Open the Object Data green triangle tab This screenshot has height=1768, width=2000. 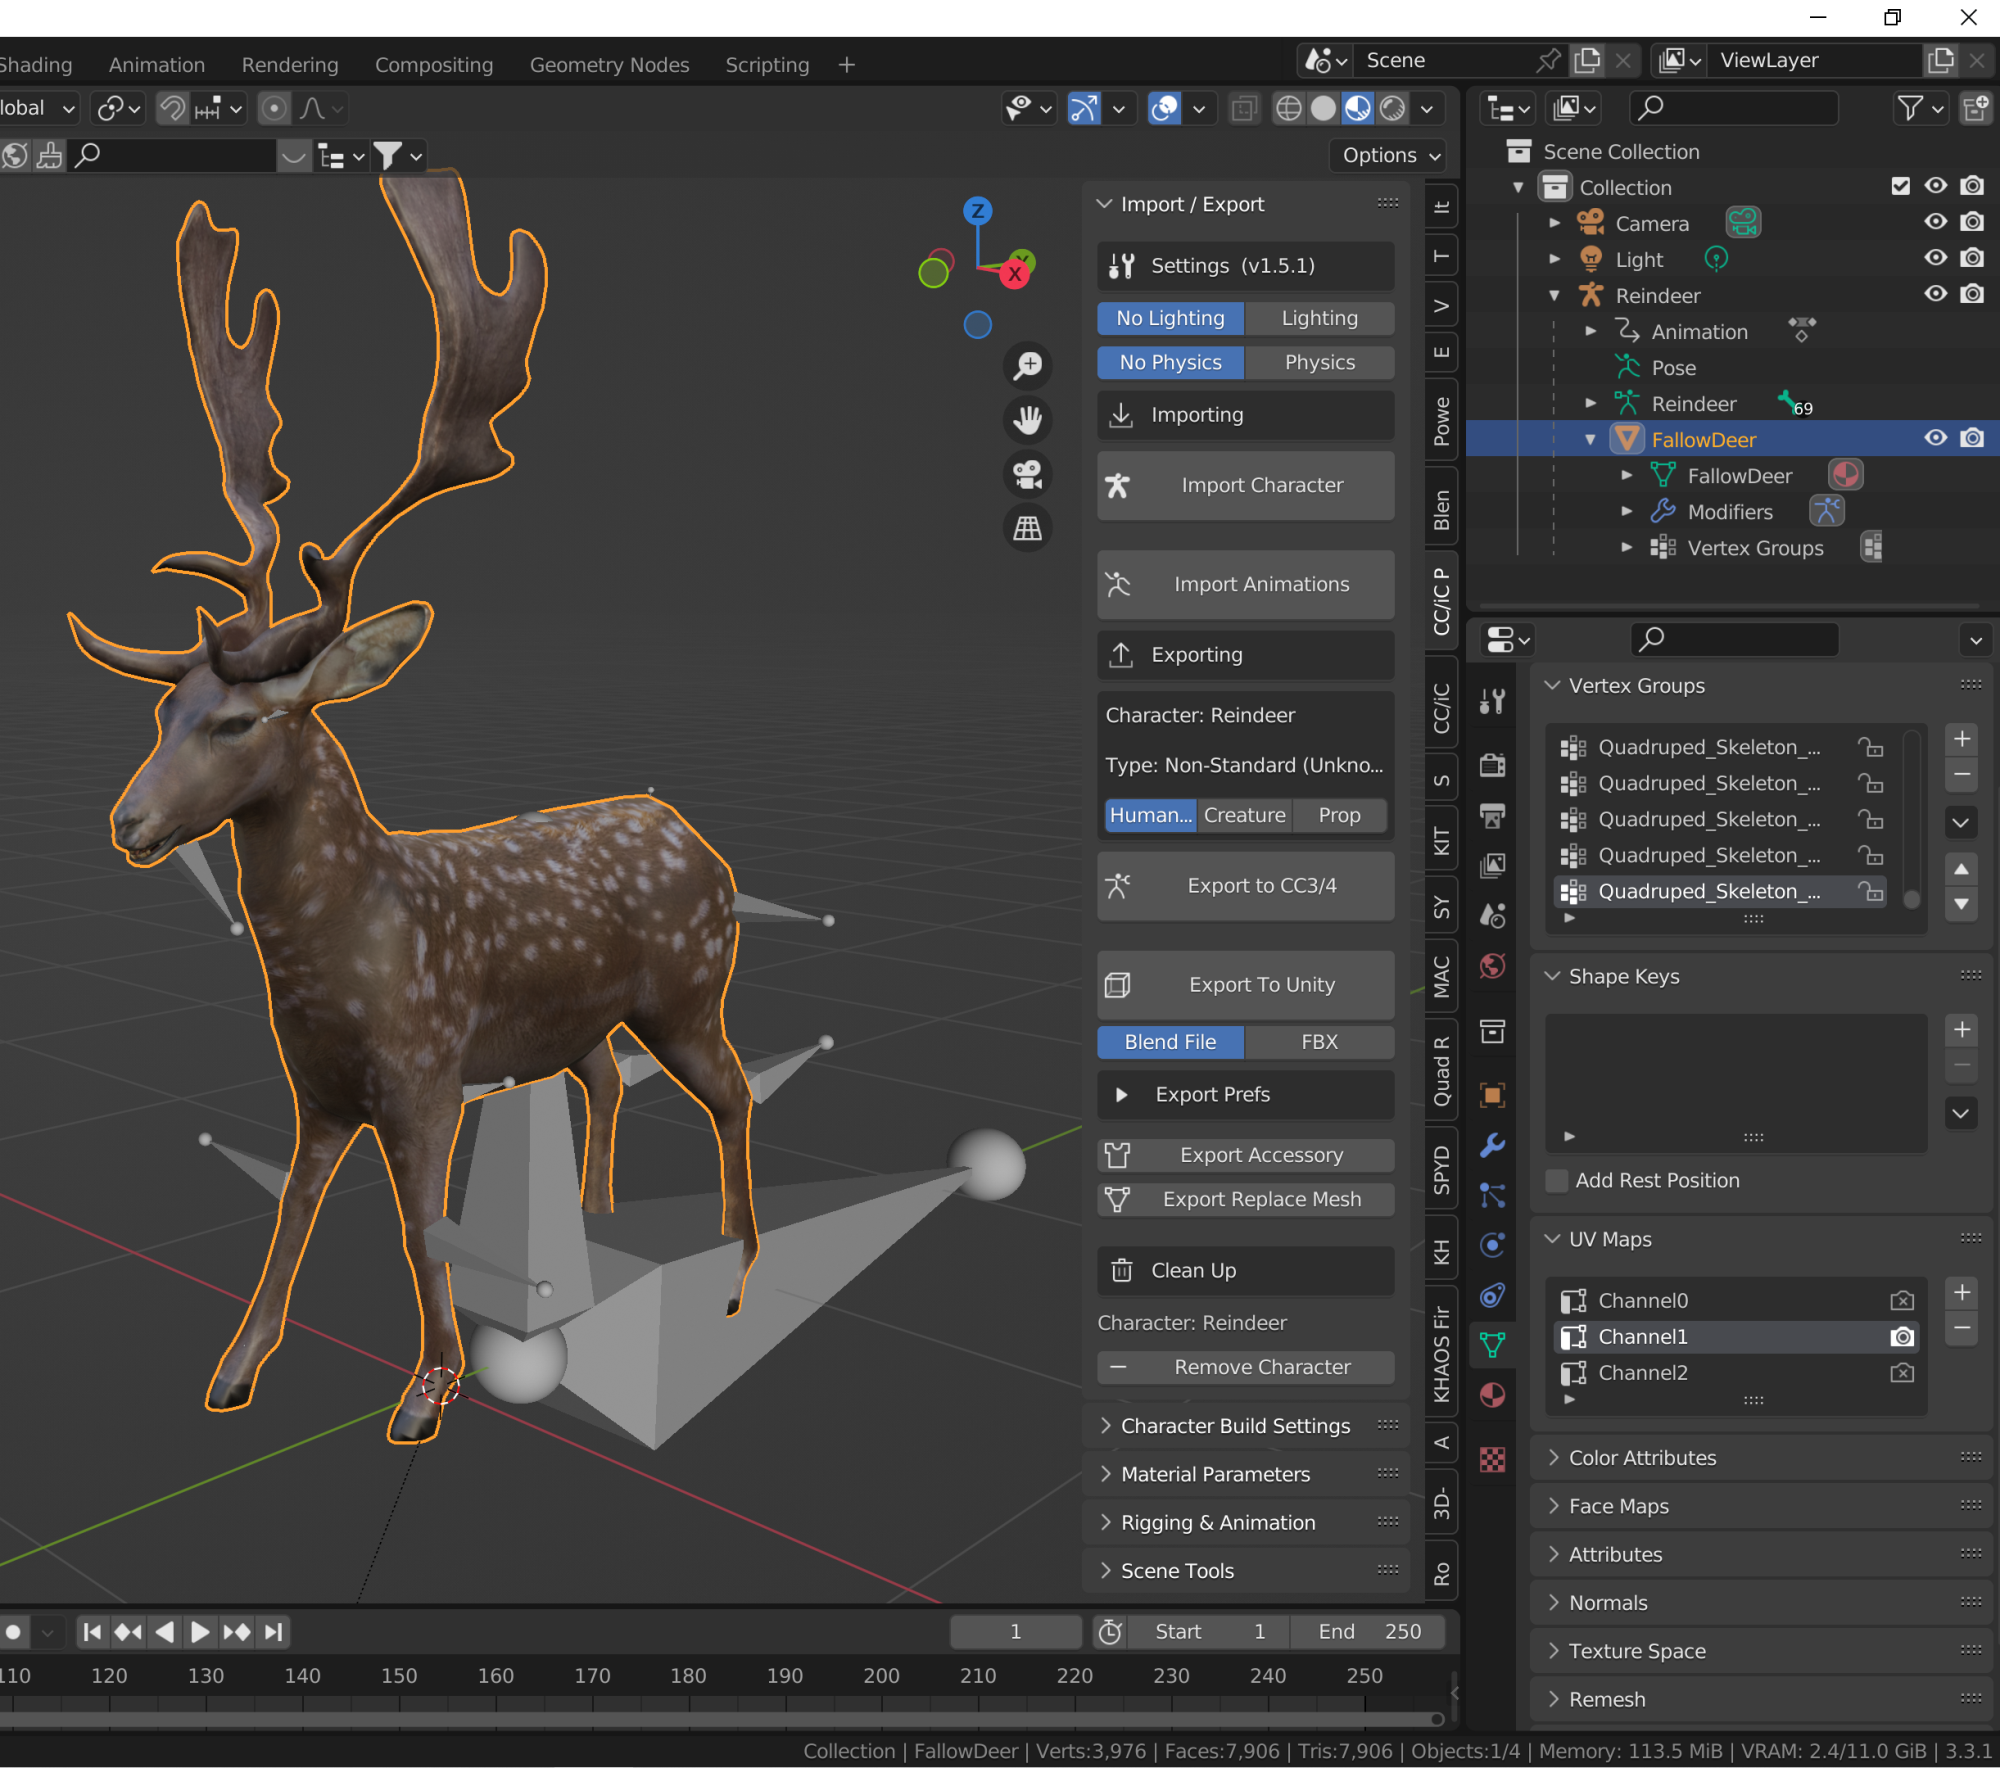1492,1345
